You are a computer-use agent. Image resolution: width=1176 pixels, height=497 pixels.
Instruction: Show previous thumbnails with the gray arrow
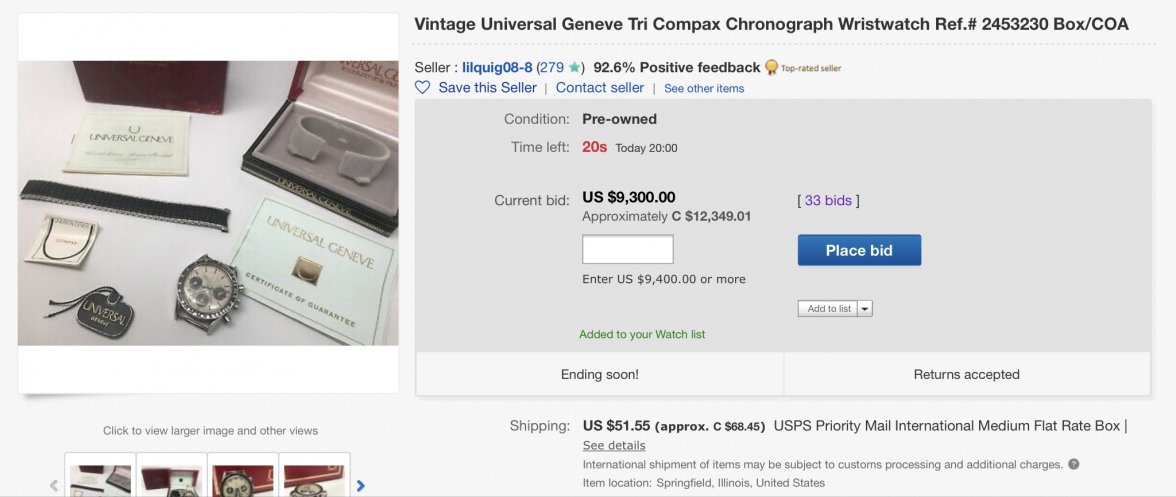[54, 486]
